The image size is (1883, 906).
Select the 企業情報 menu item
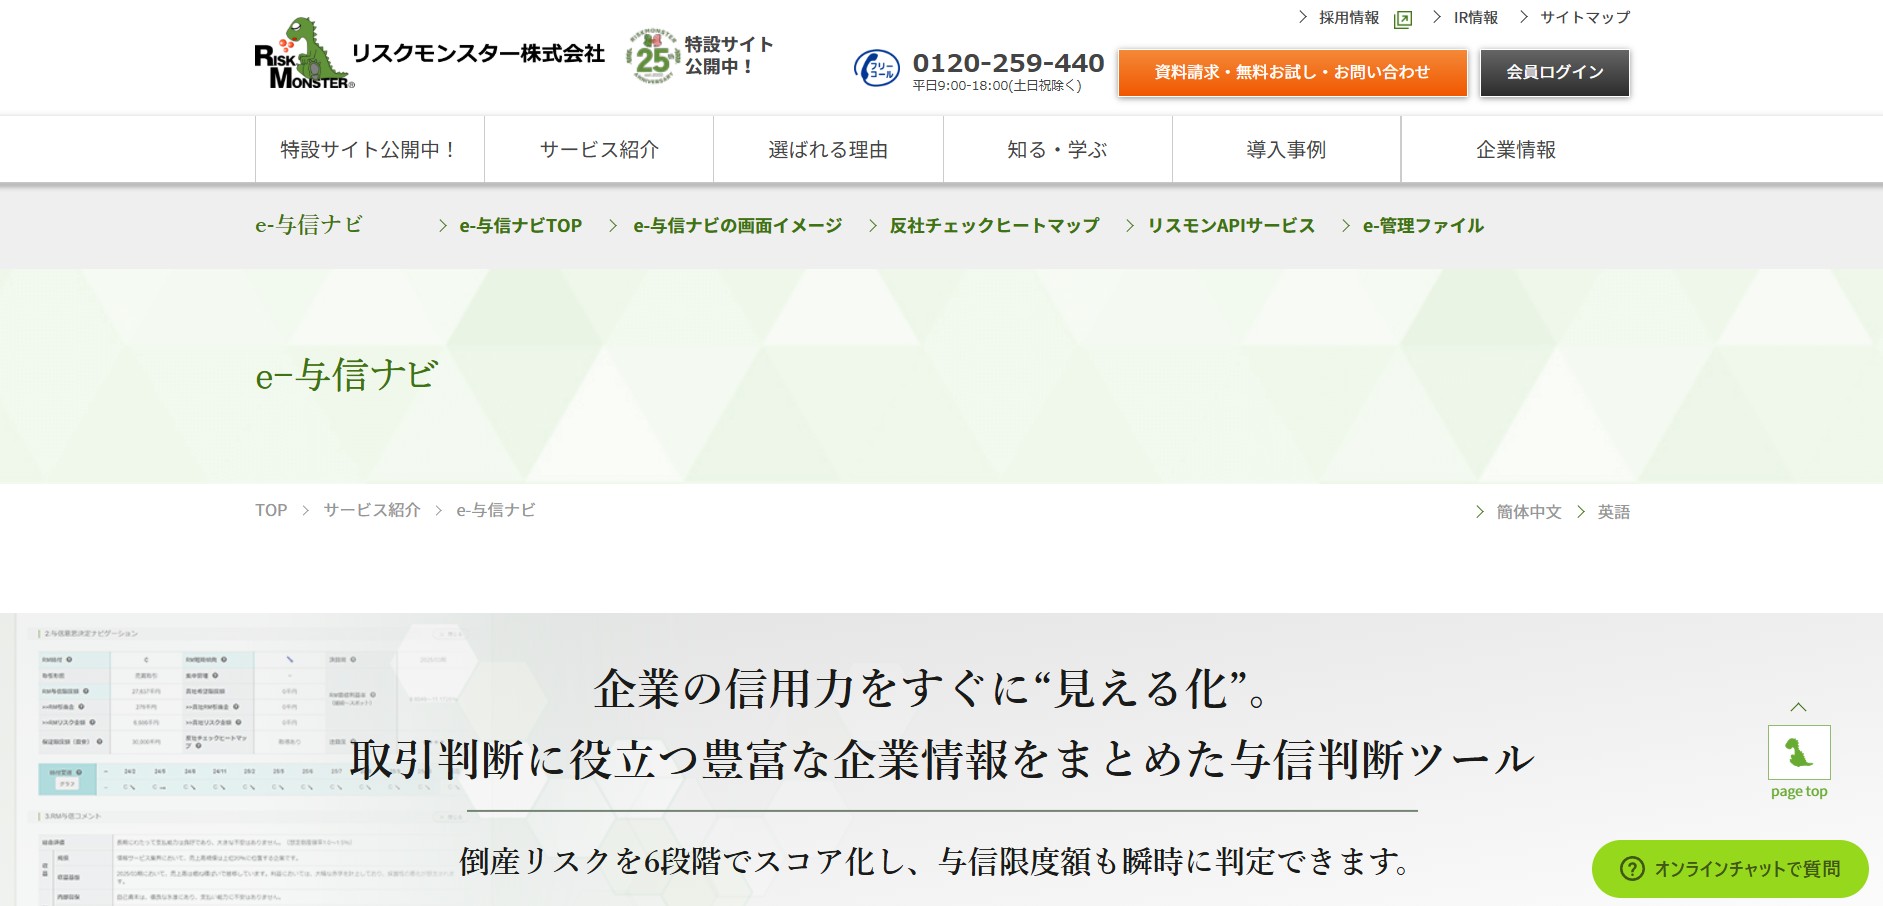1516,149
